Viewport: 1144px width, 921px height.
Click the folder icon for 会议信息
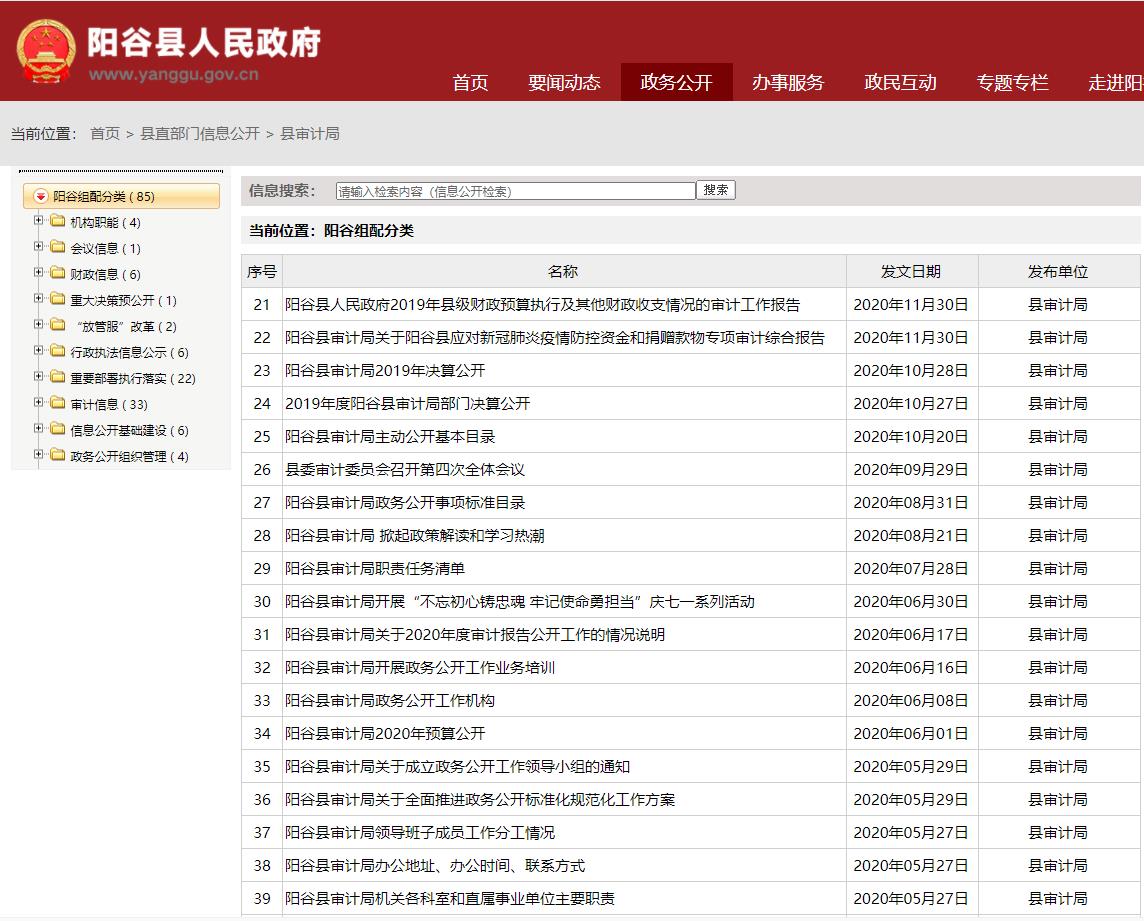pos(58,247)
